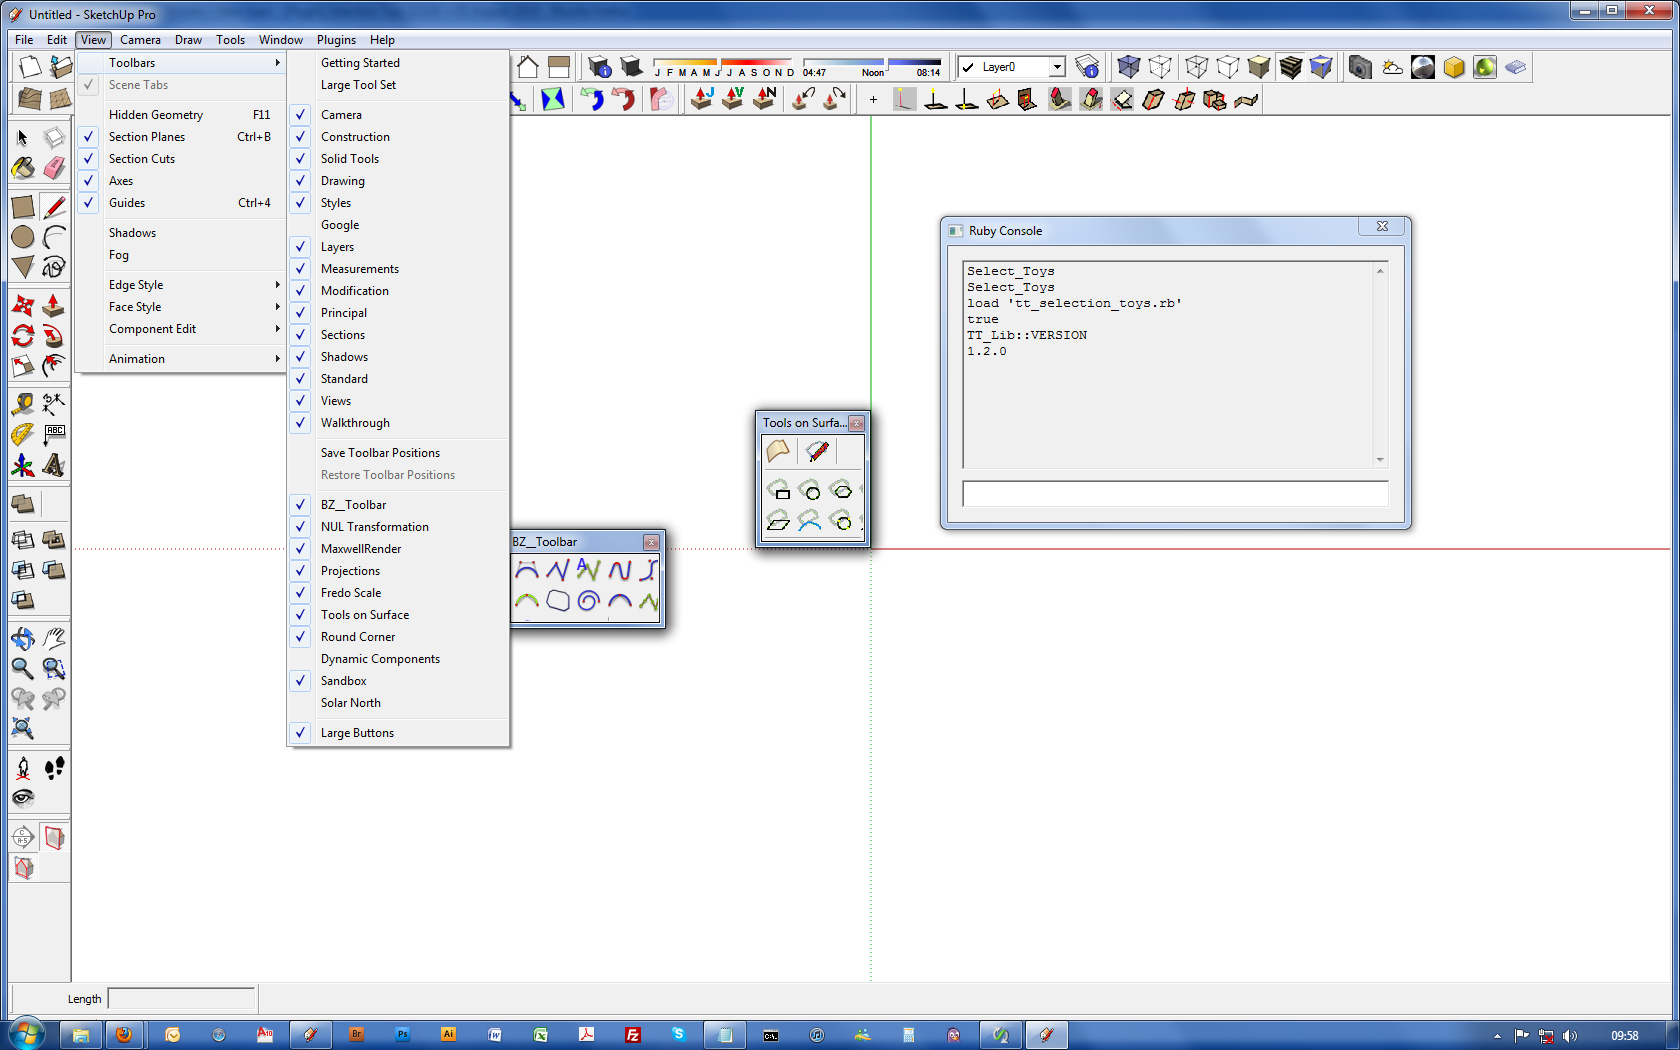Expand the Toolbars submenu
The height and width of the screenshot is (1050, 1680).
(181, 63)
